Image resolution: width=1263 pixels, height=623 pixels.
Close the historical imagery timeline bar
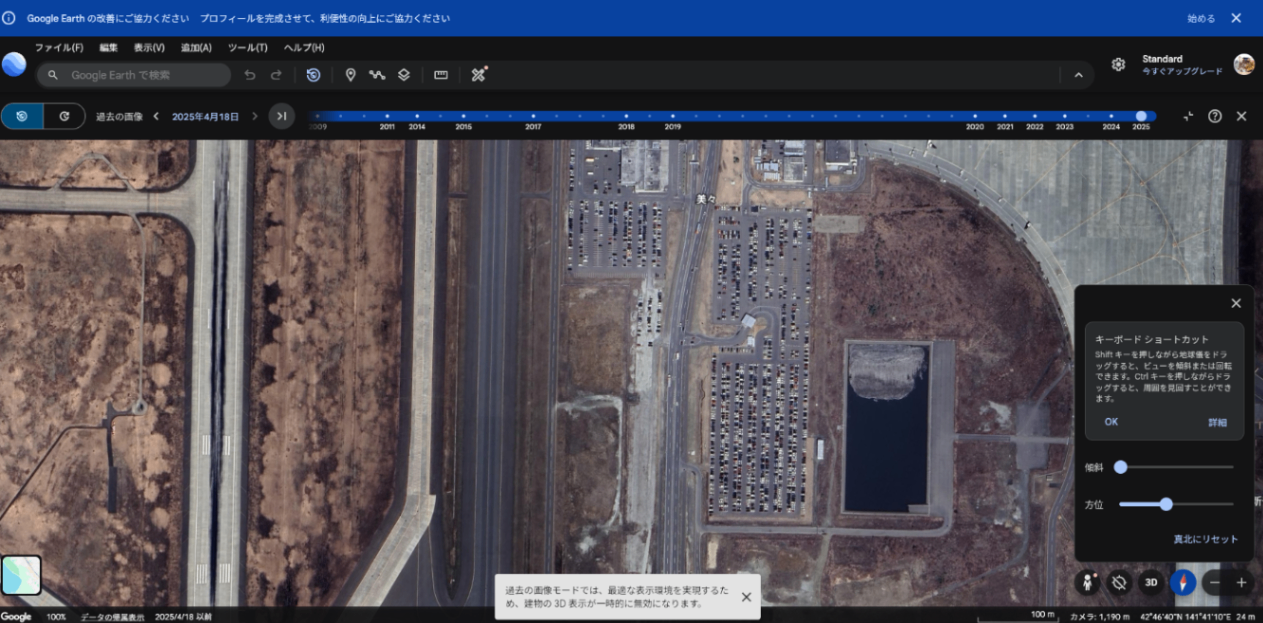pos(1242,116)
